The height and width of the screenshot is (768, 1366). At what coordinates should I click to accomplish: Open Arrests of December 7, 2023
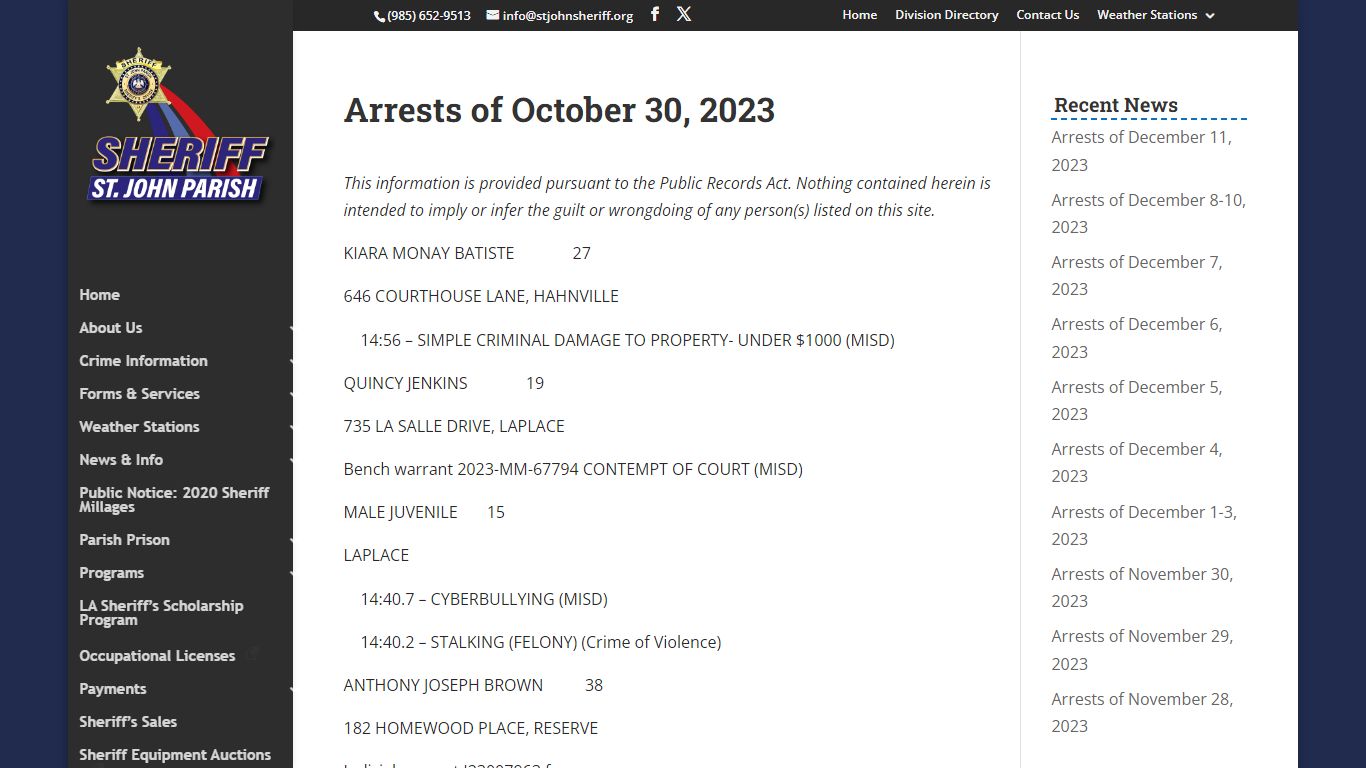(x=1136, y=275)
